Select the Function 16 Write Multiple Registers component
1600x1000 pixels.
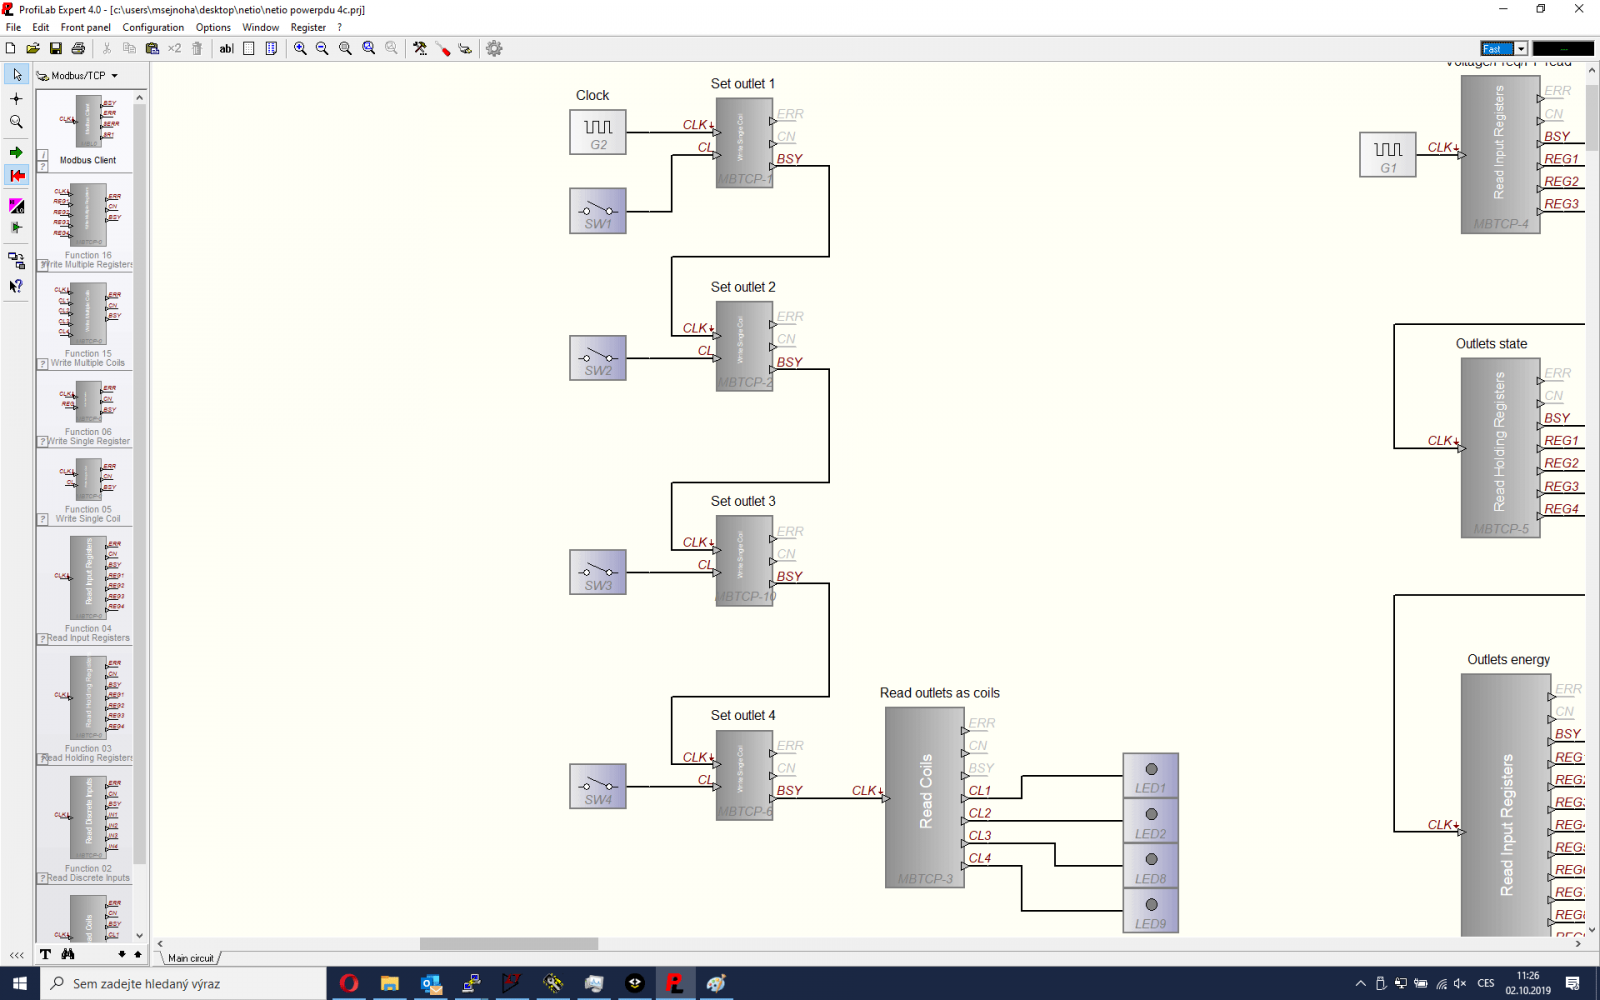[x=87, y=225]
